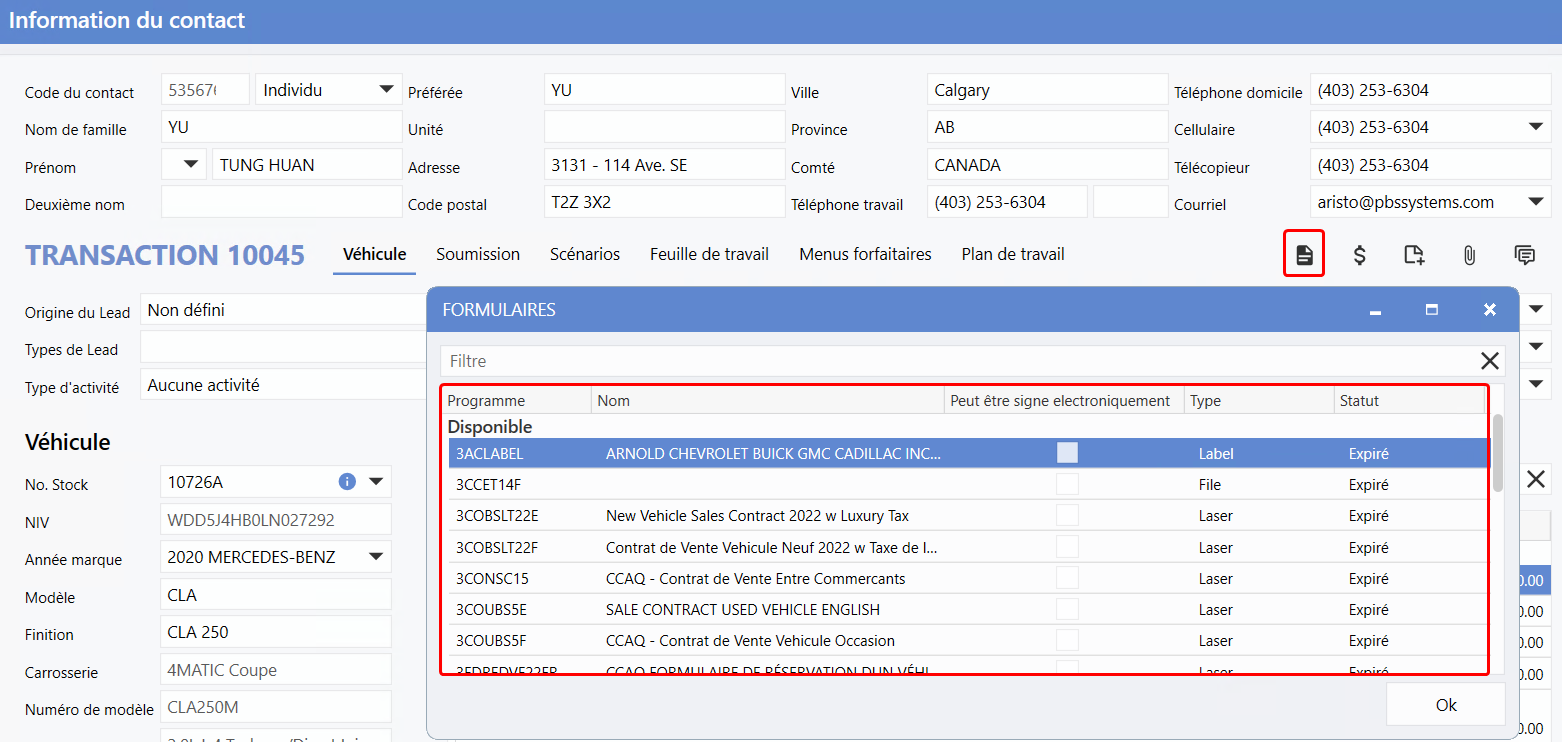
Task: Click the add document icon
Action: tap(1414, 255)
